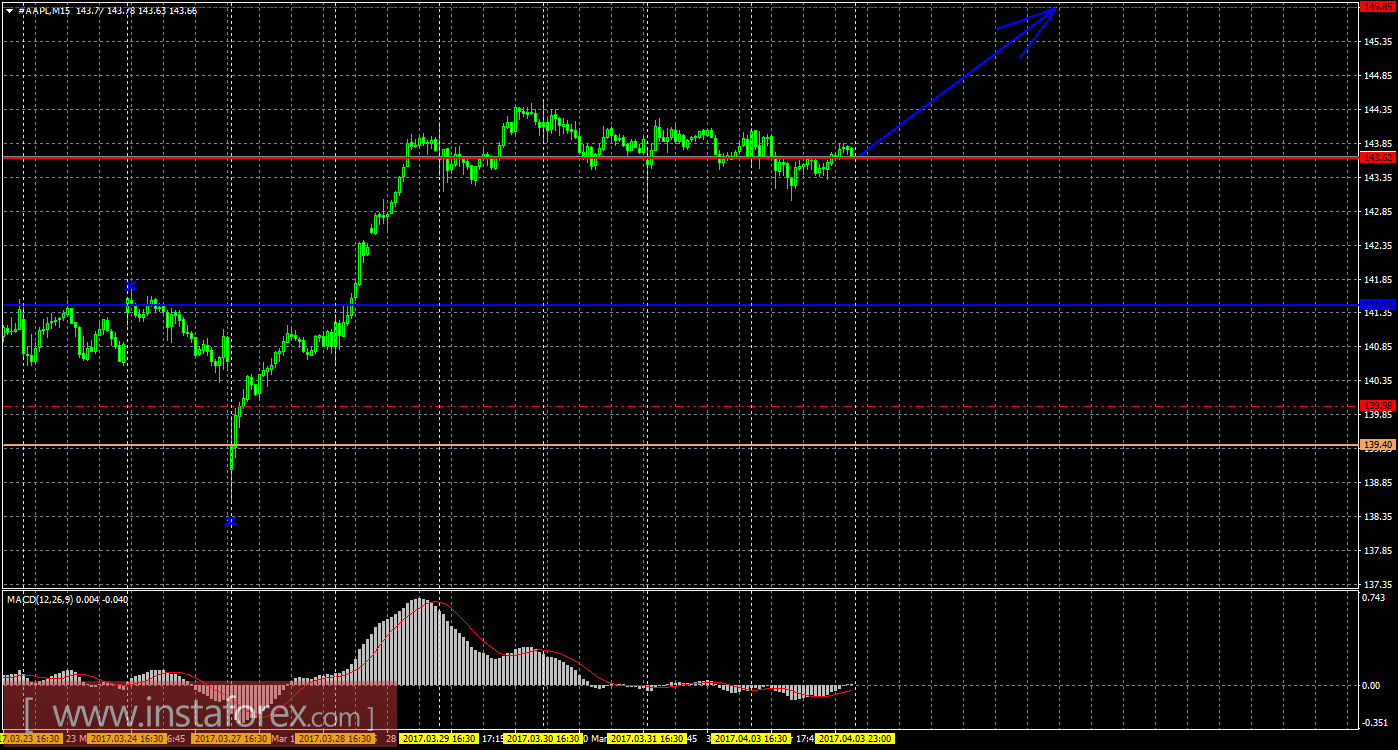This screenshot has width=1398, height=750.
Task: Select the 2017.03.30 16:30 time marker
Action: click(543, 739)
